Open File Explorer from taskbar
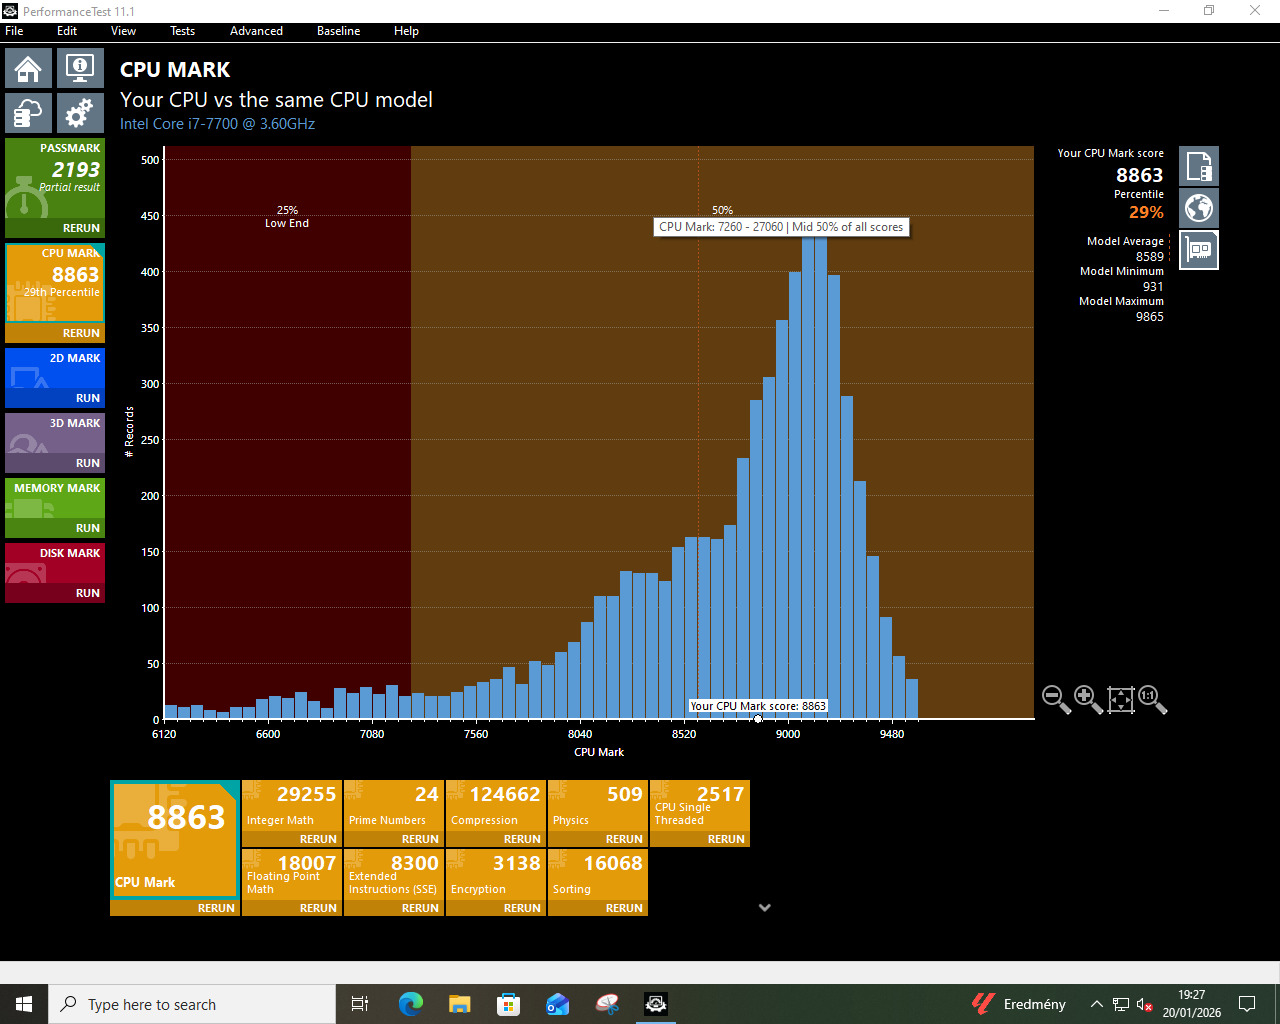Image resolution: width=1280 pixels, height=1024 pixels. pyautogui.click(x=459, y=1004)
